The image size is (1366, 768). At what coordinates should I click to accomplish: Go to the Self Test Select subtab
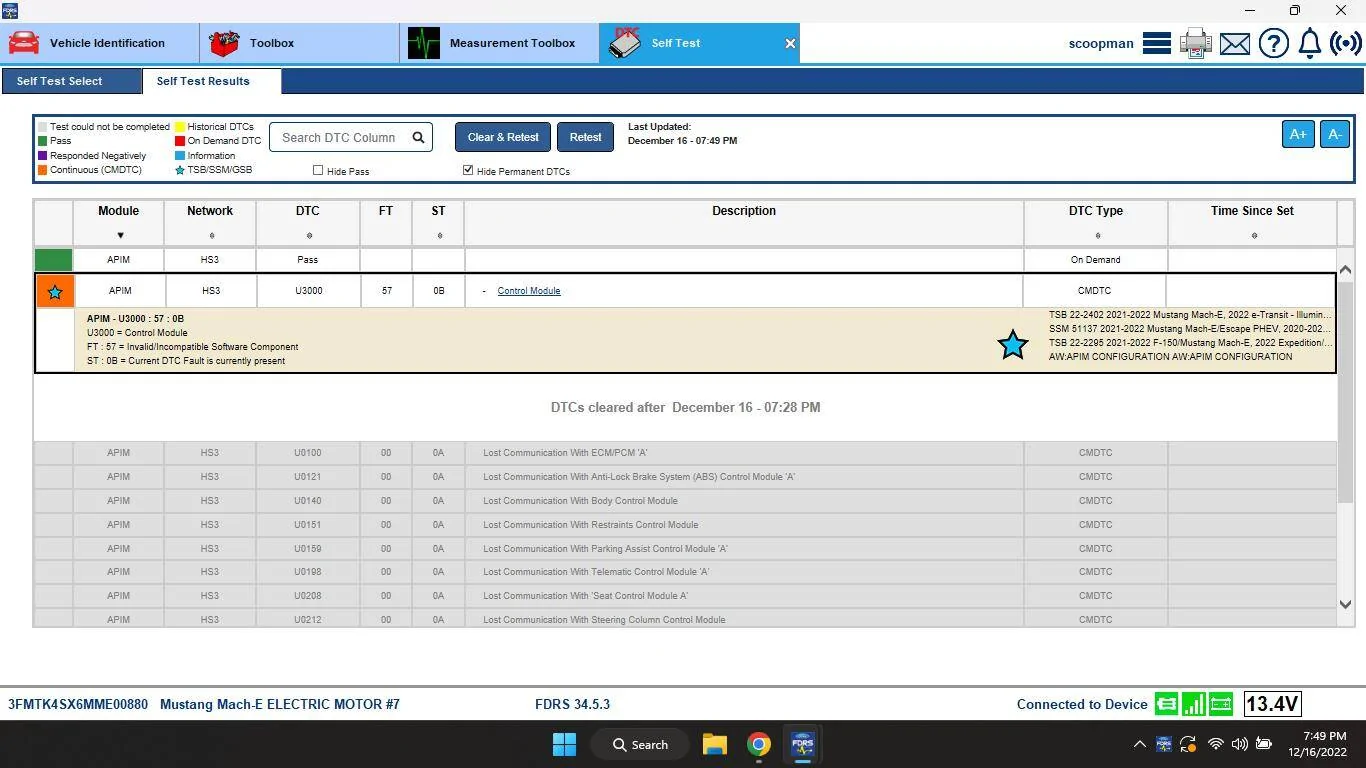tap(73, 81)
